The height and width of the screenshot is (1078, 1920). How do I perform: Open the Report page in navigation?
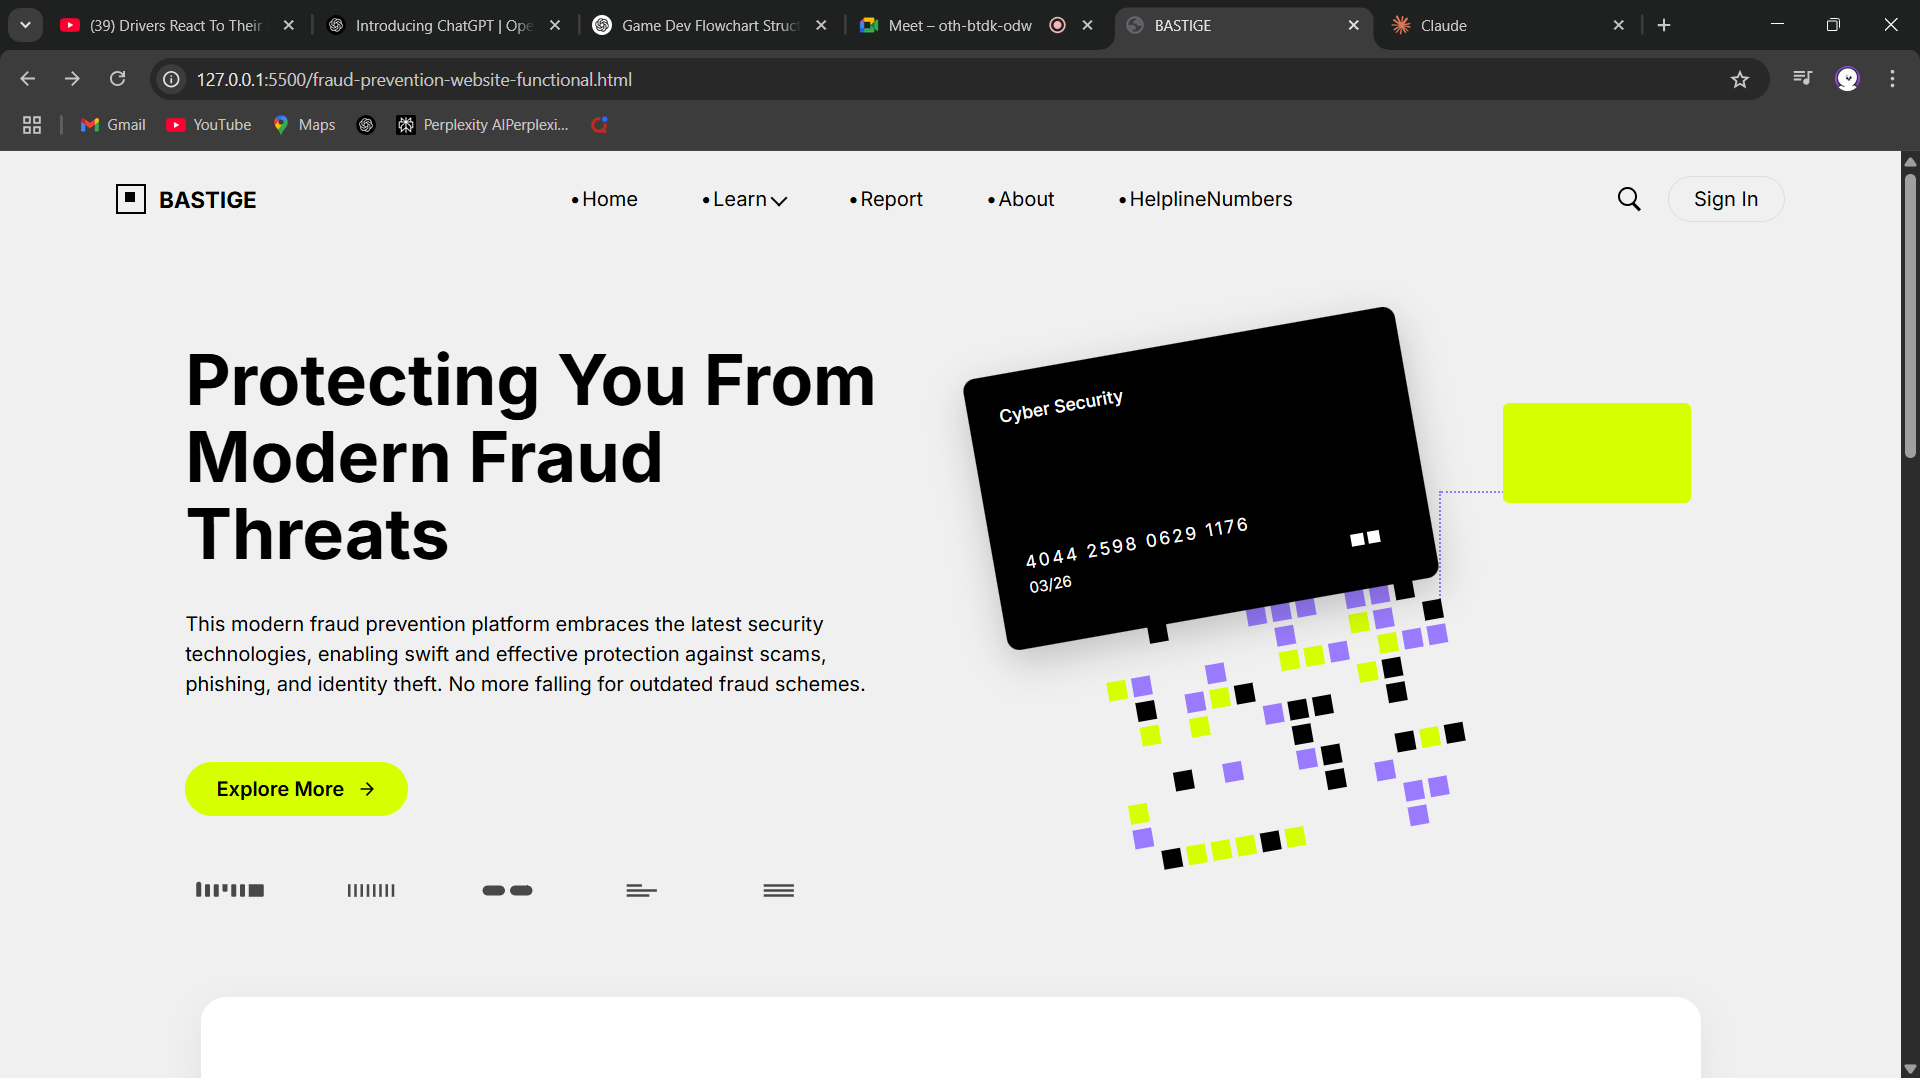coord(886,199)
